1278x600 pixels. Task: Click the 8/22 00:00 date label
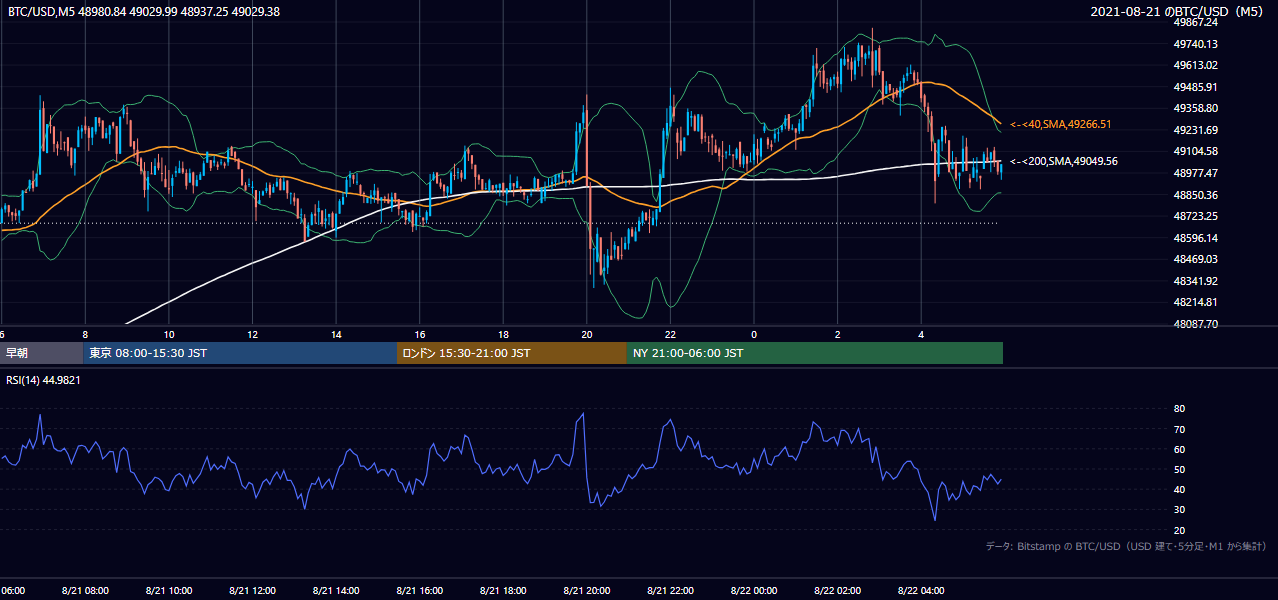tap(754, 591)
